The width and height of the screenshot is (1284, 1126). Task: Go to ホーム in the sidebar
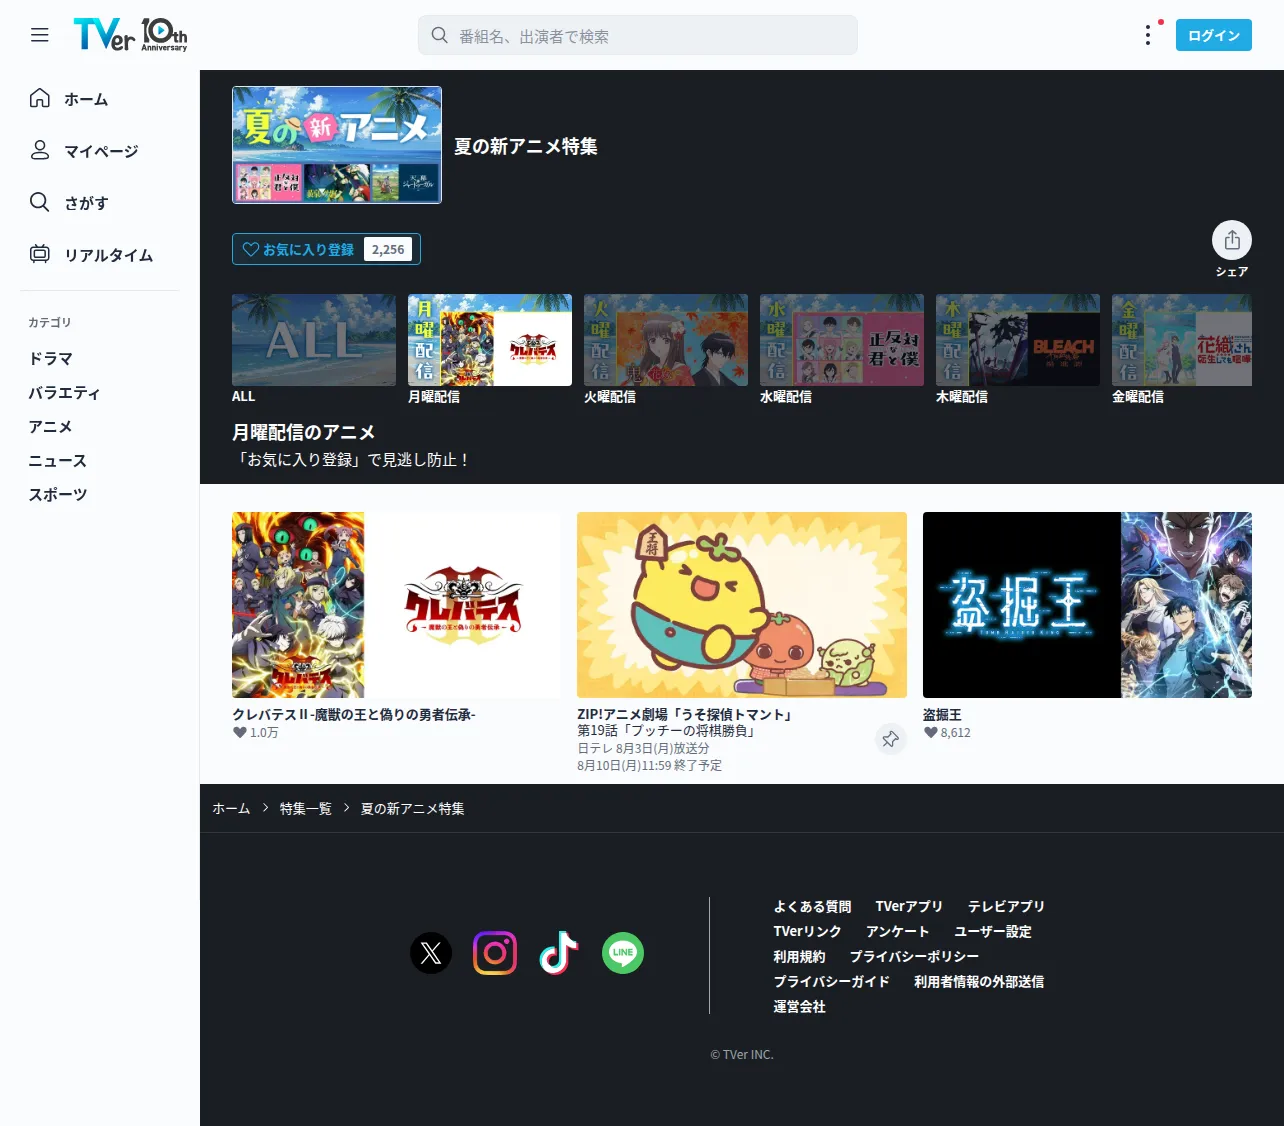coord(86,99)
